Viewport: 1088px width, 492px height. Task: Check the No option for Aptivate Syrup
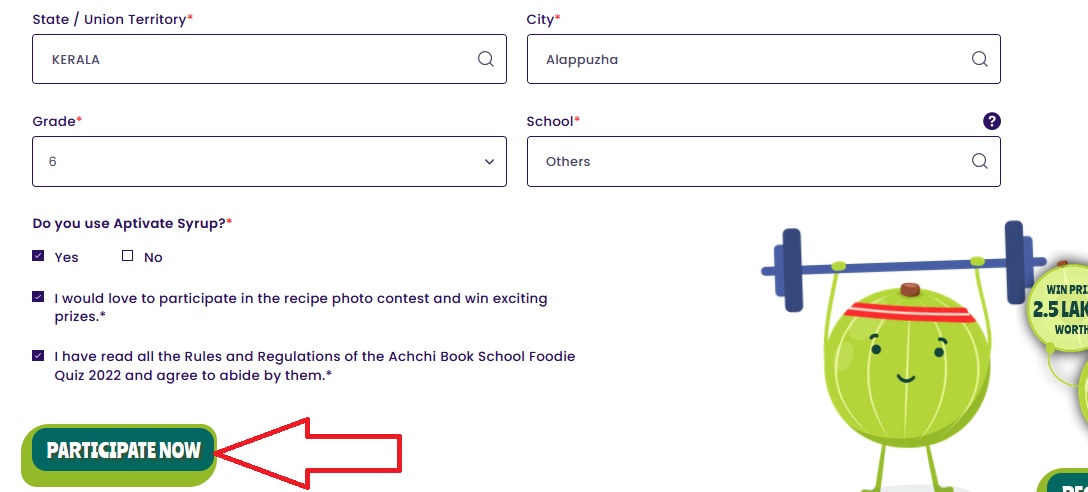pyautogui.click(x=127, y=256)
